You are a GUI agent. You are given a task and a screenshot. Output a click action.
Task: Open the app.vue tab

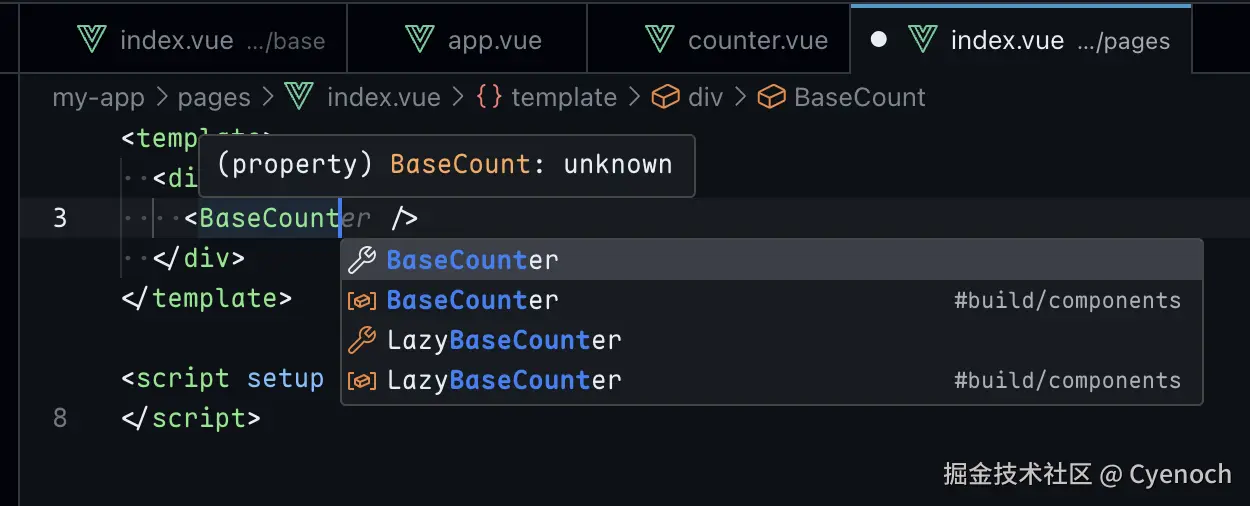(494, 40)
